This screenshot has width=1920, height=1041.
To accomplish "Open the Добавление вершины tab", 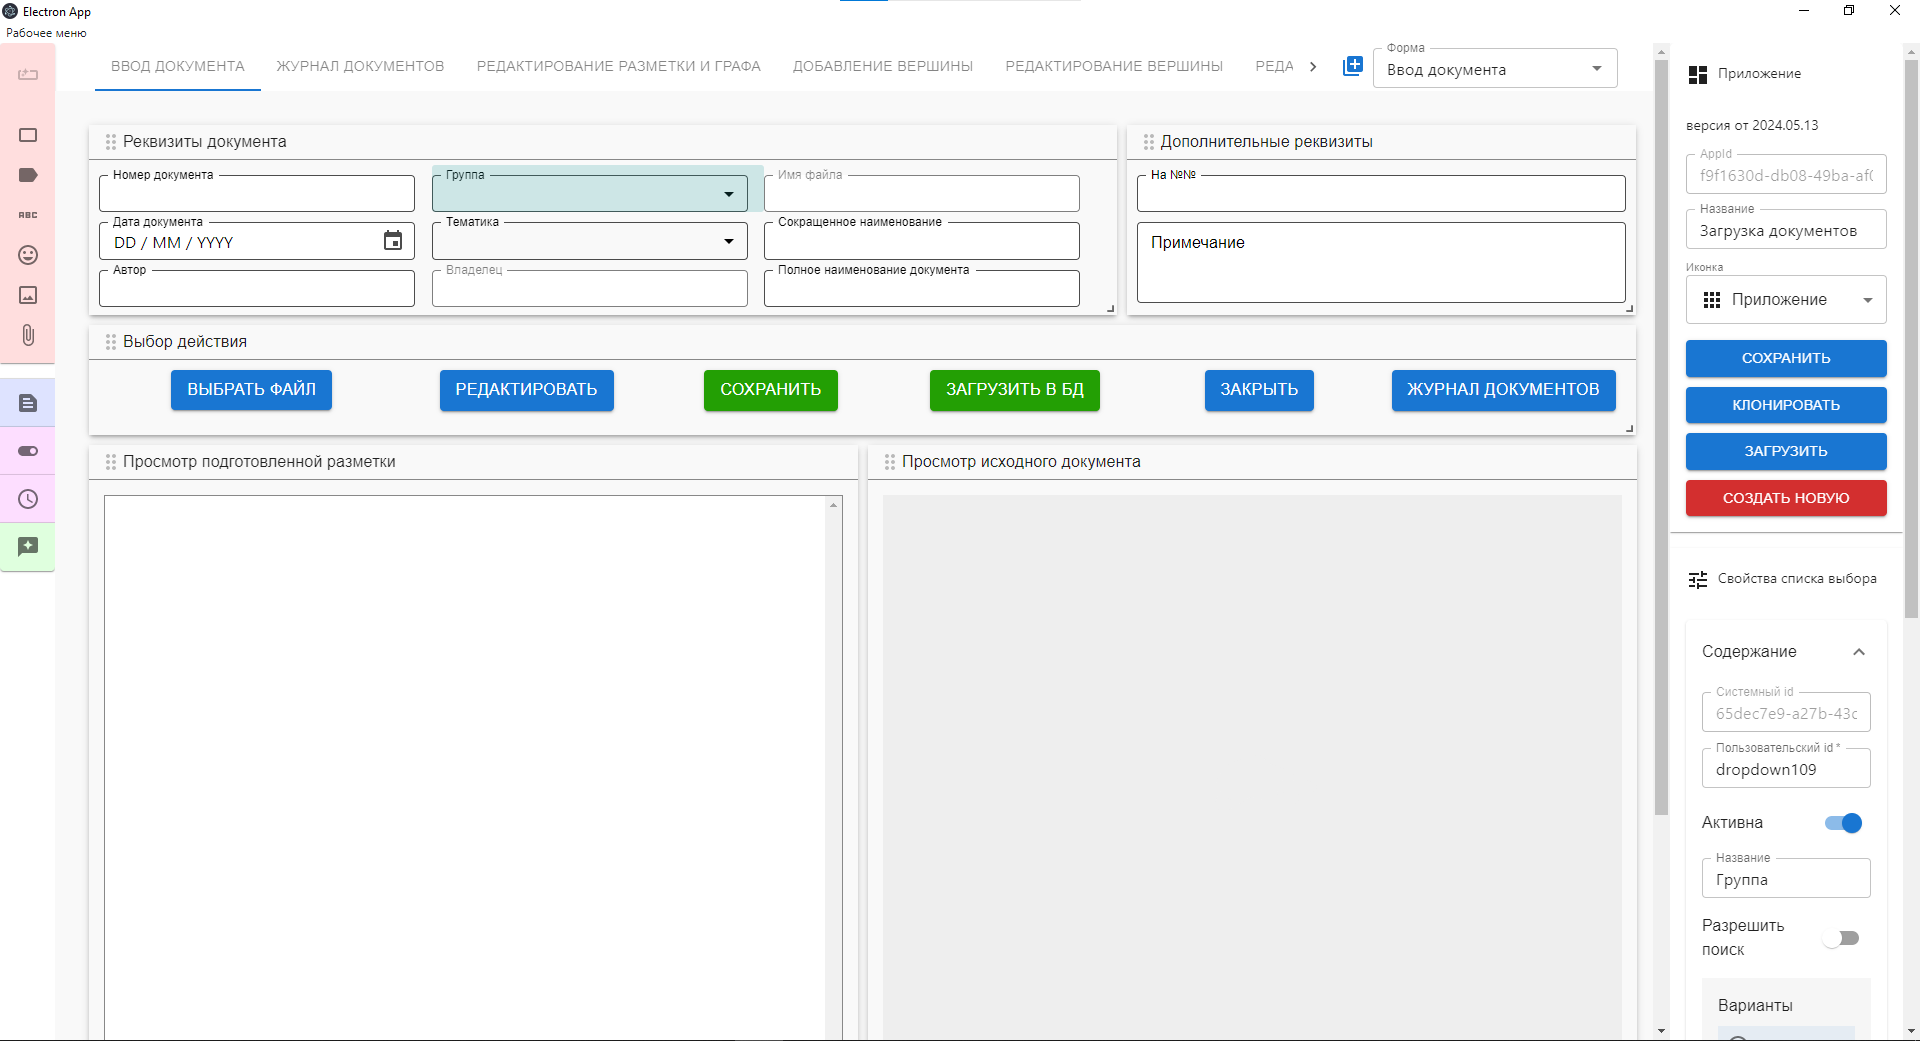I will coord(882,66).
